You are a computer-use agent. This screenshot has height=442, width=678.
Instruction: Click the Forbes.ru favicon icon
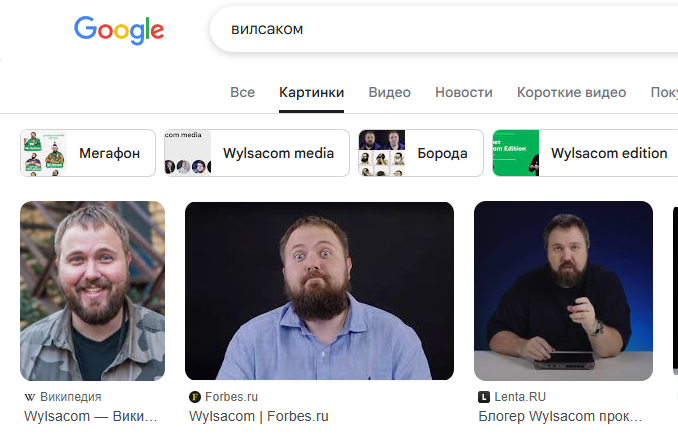point(195,397)
